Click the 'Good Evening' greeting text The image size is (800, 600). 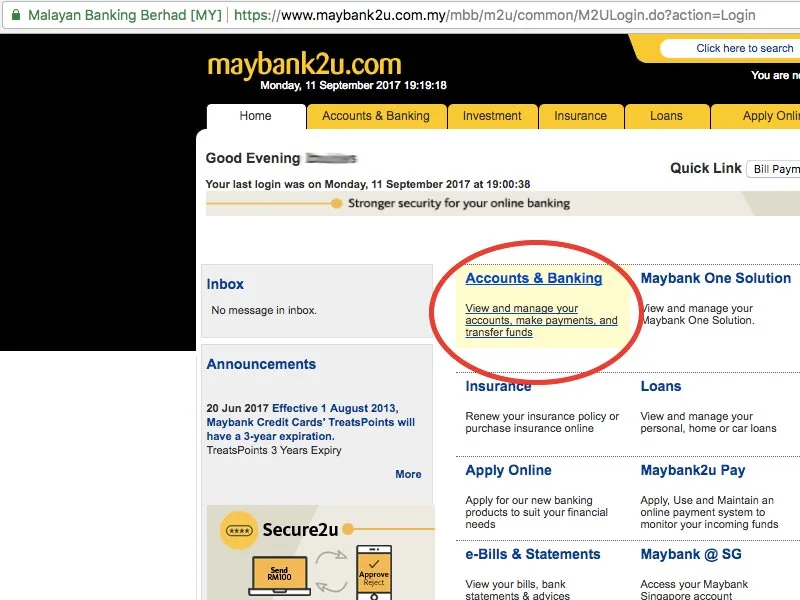pyautogui.click(x=253, y=158)
